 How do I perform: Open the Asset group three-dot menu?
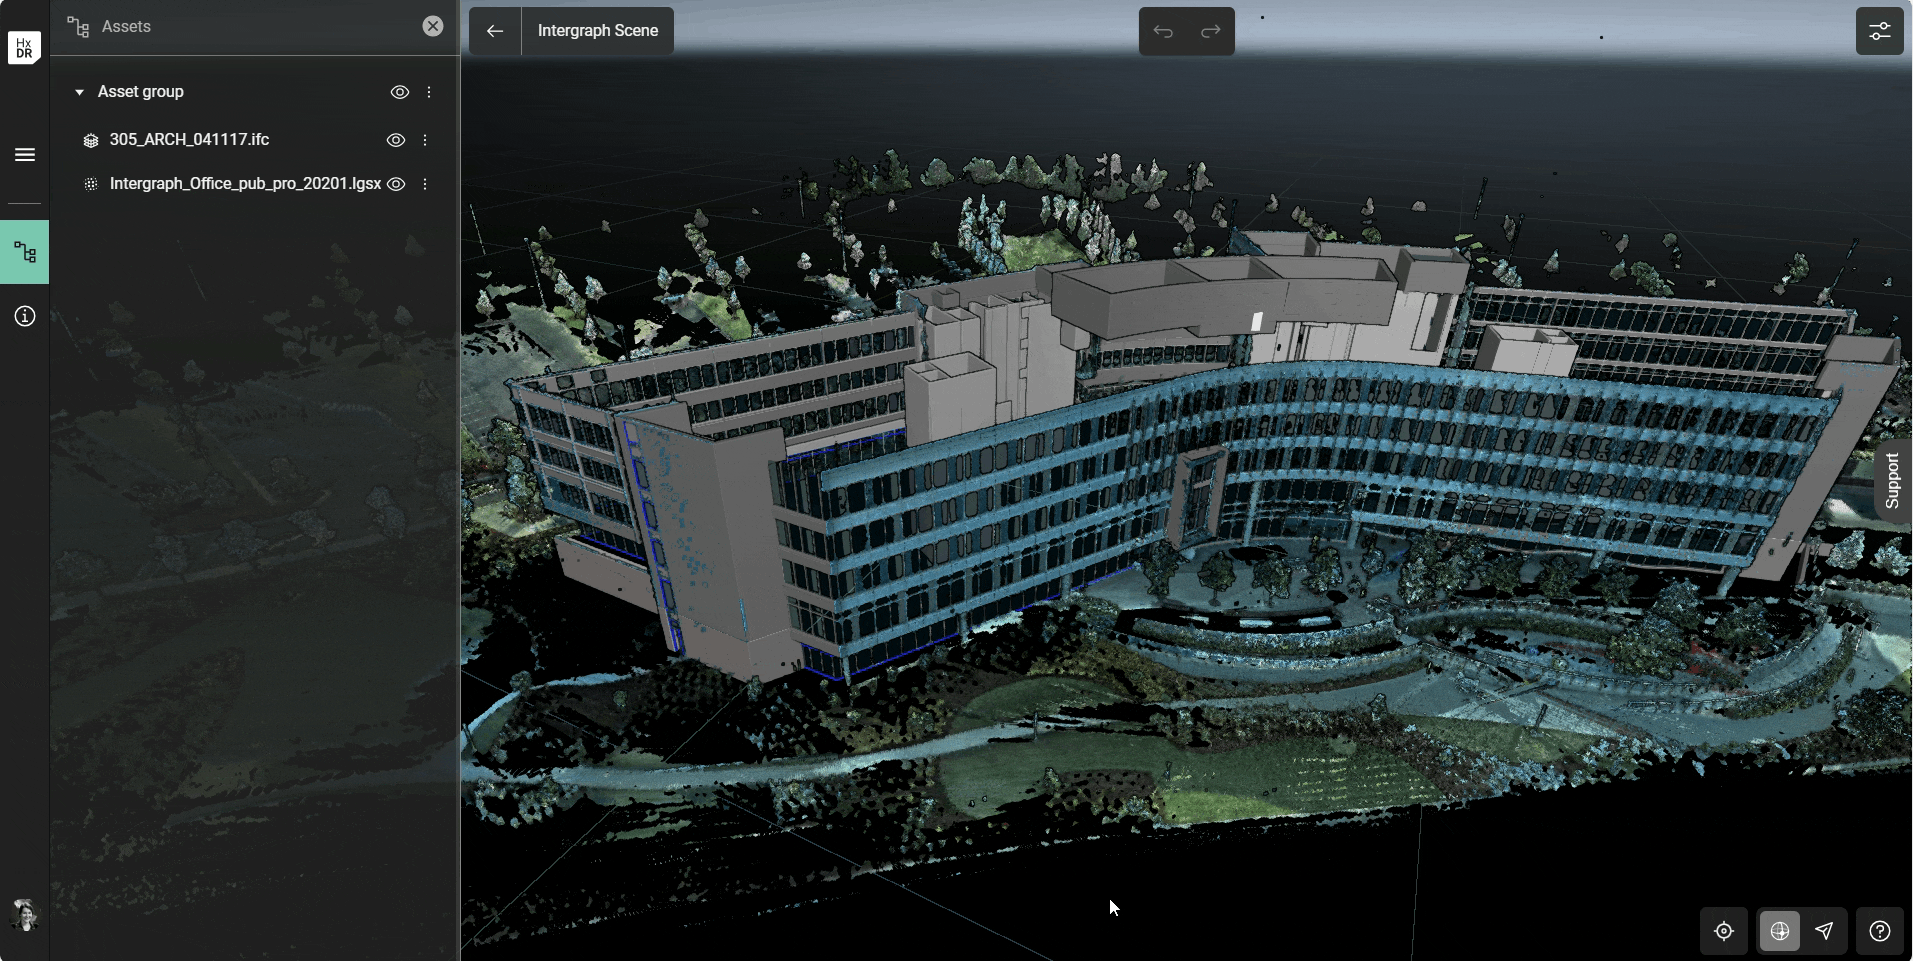pos(429,91)
